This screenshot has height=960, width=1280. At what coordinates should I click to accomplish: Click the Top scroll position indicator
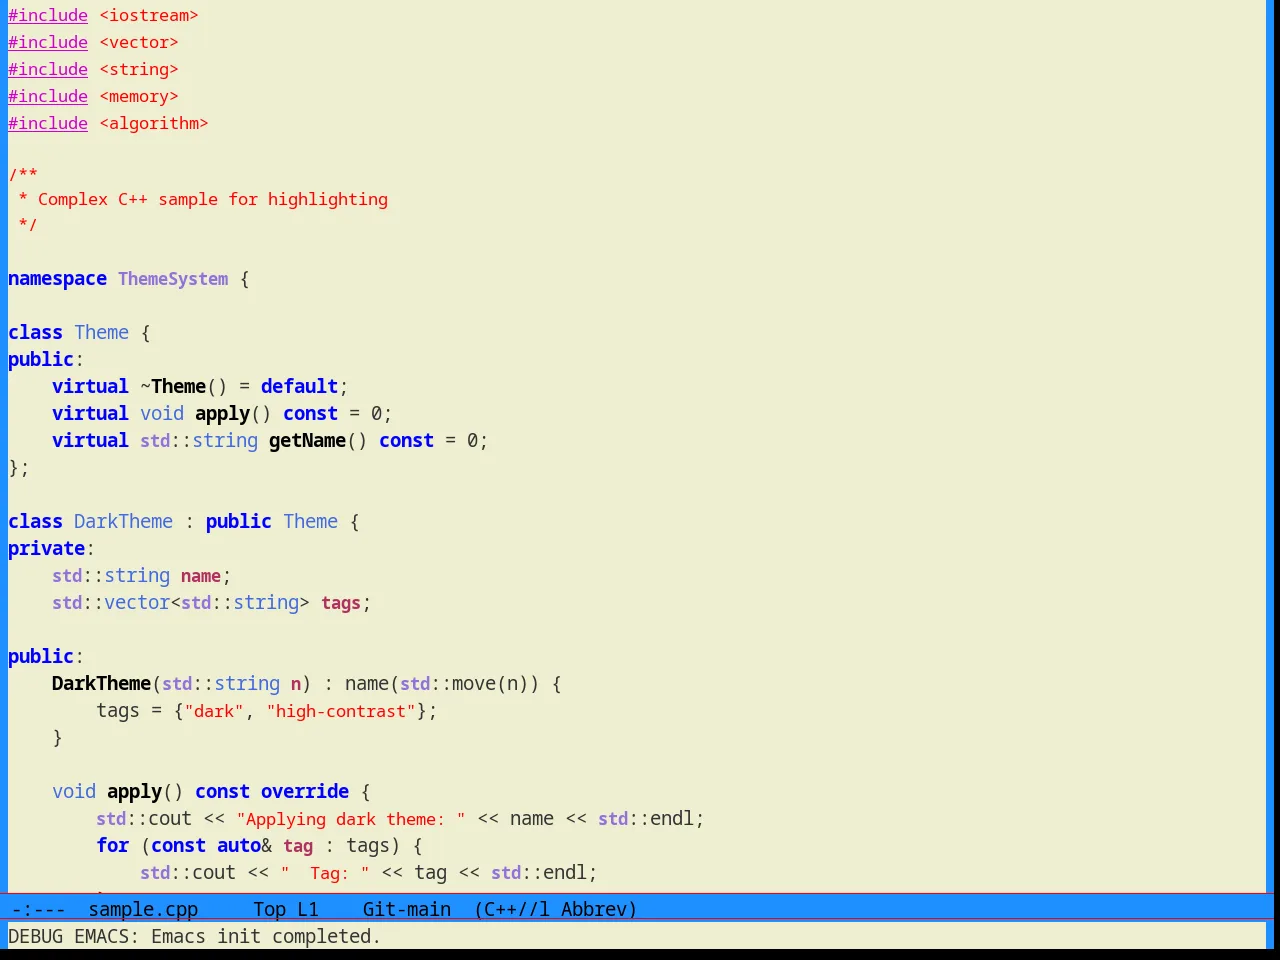click(270, 909)
